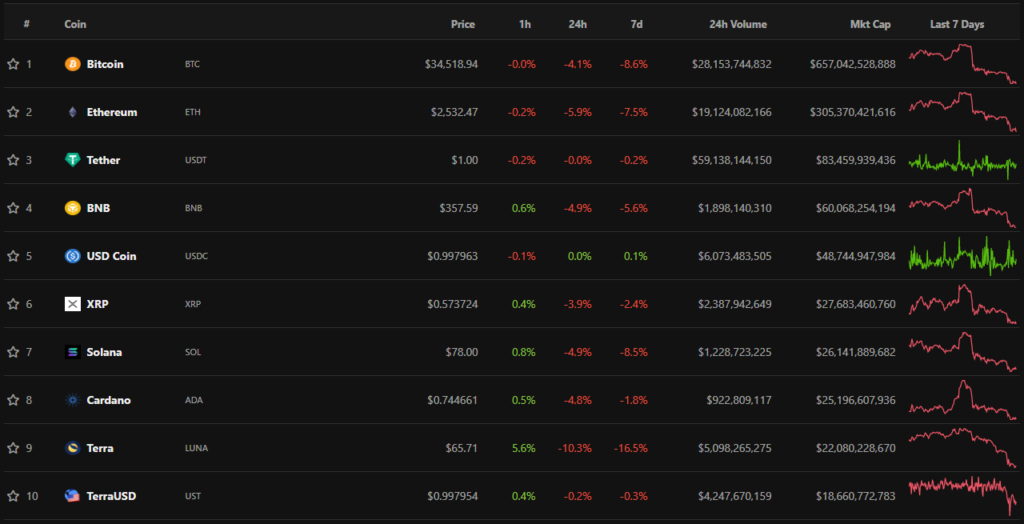This screenshot has width=1024, height=524.
Task: Click the Ethereum diamond logo icon
Action: pyautogui.click(x=72, y=112)
